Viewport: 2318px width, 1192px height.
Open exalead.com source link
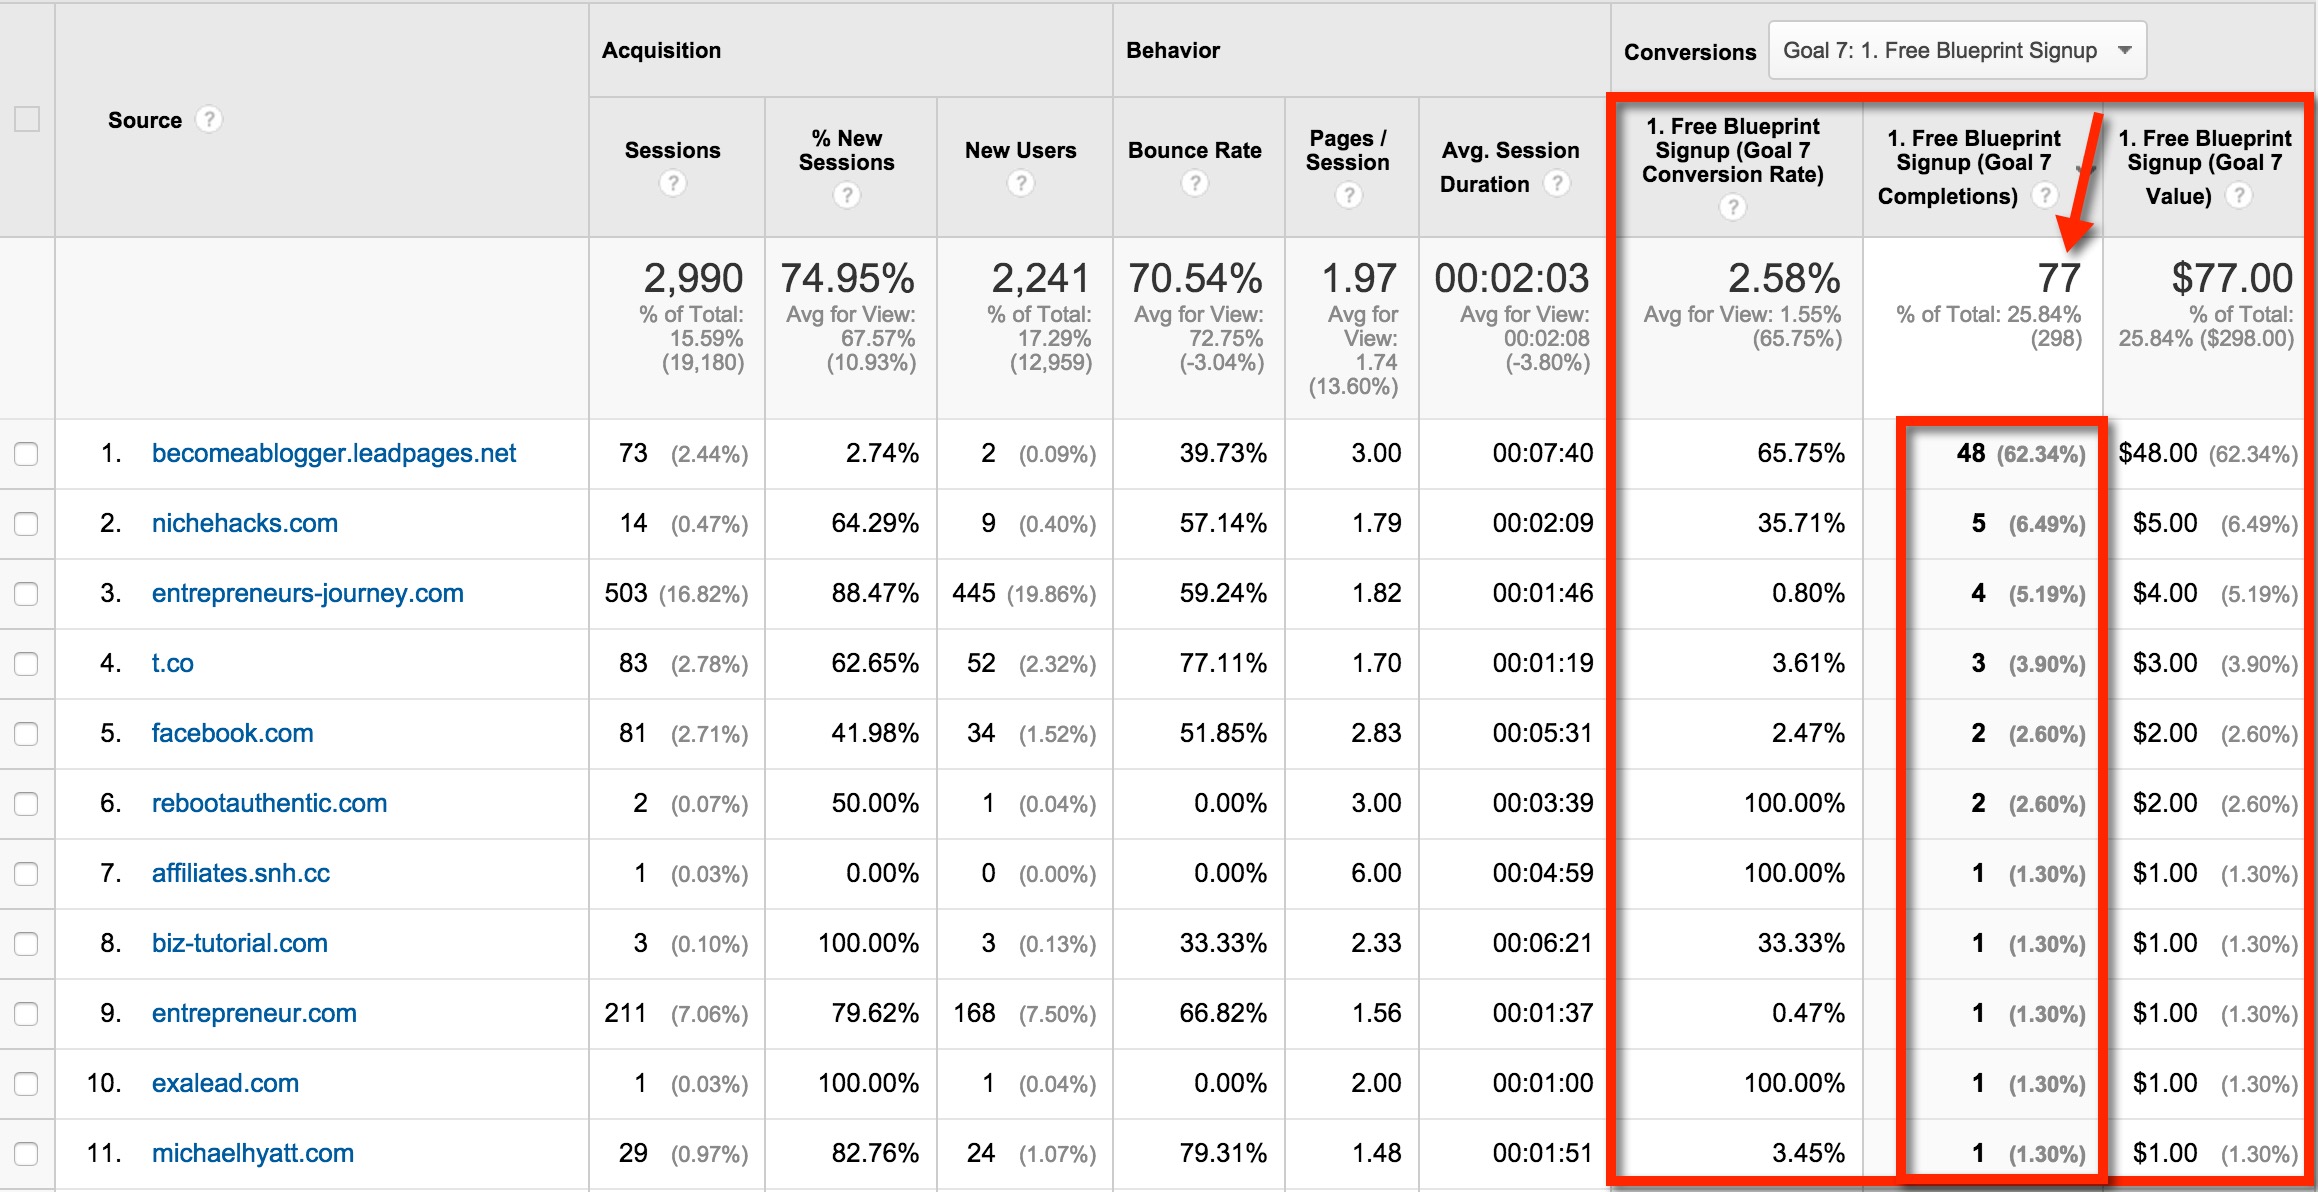(x=225, y=1084)
